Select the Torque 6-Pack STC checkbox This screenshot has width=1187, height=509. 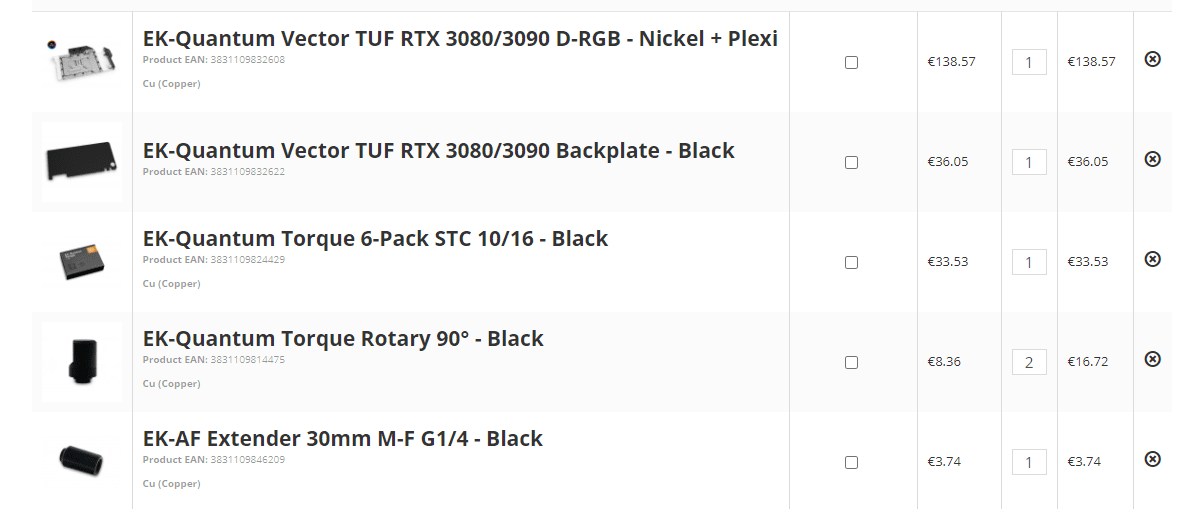(x=851, y=263)
